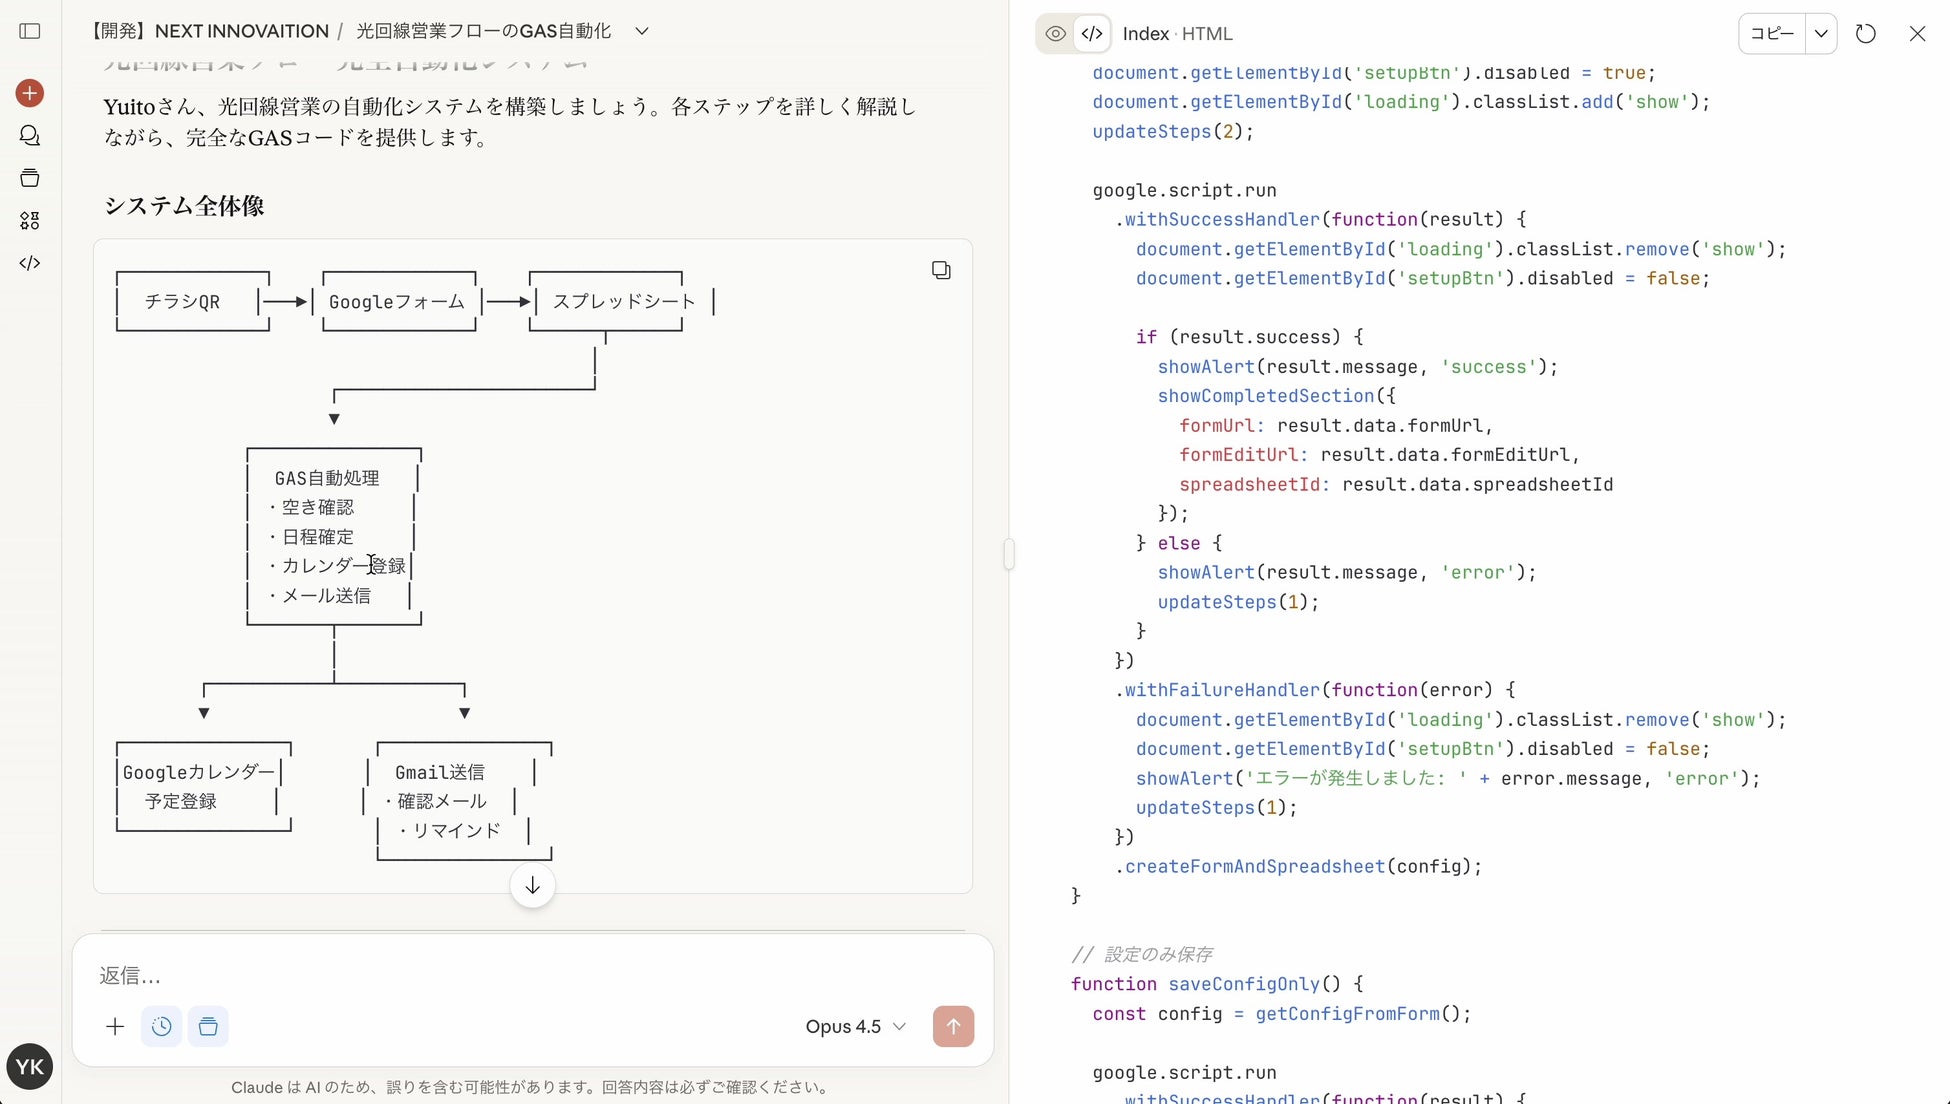Open the 【開発】NEXT INNOVAITION project breadcrumb
The width and height of the screenshot is (1950, 1104).
(209, 31)
